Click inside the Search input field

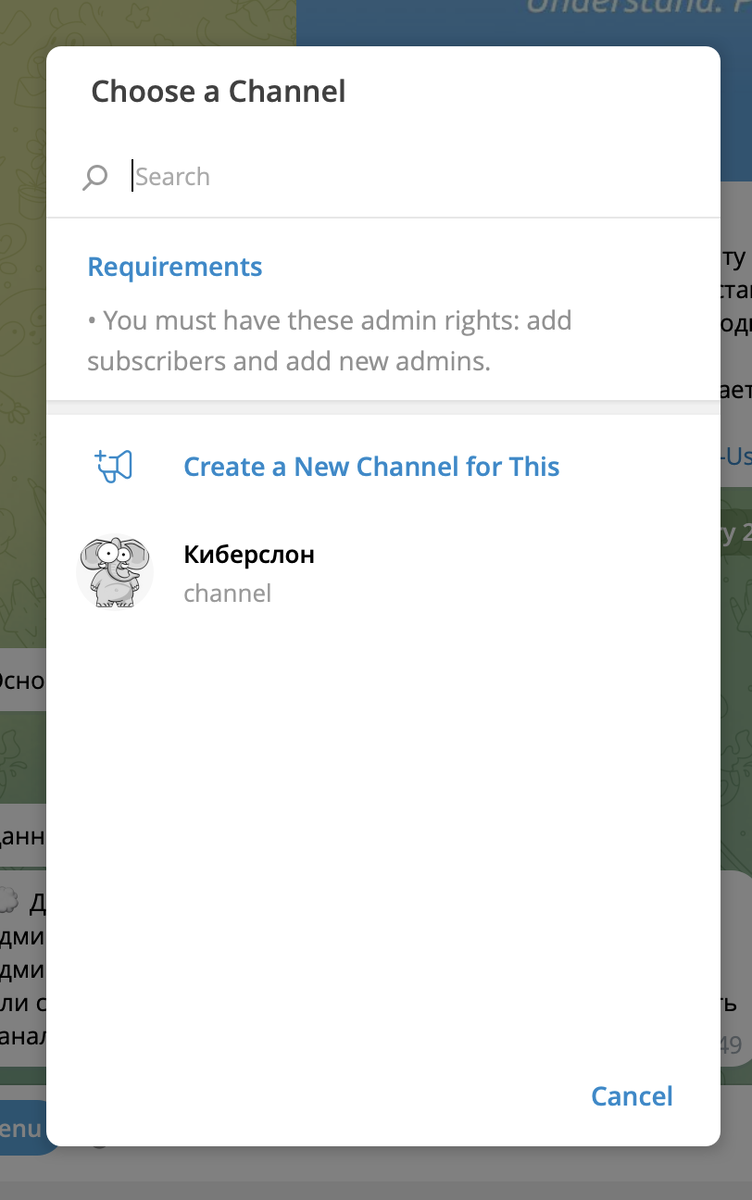[x=250, y=176]
